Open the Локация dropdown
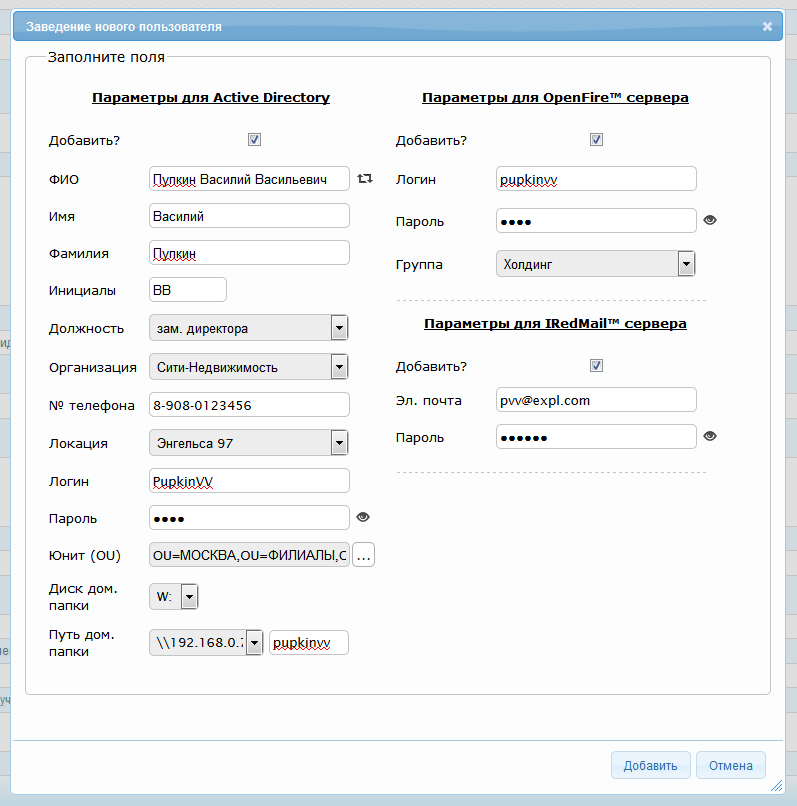797x806 pixels. pyautogui.click(x=248, y=443)
